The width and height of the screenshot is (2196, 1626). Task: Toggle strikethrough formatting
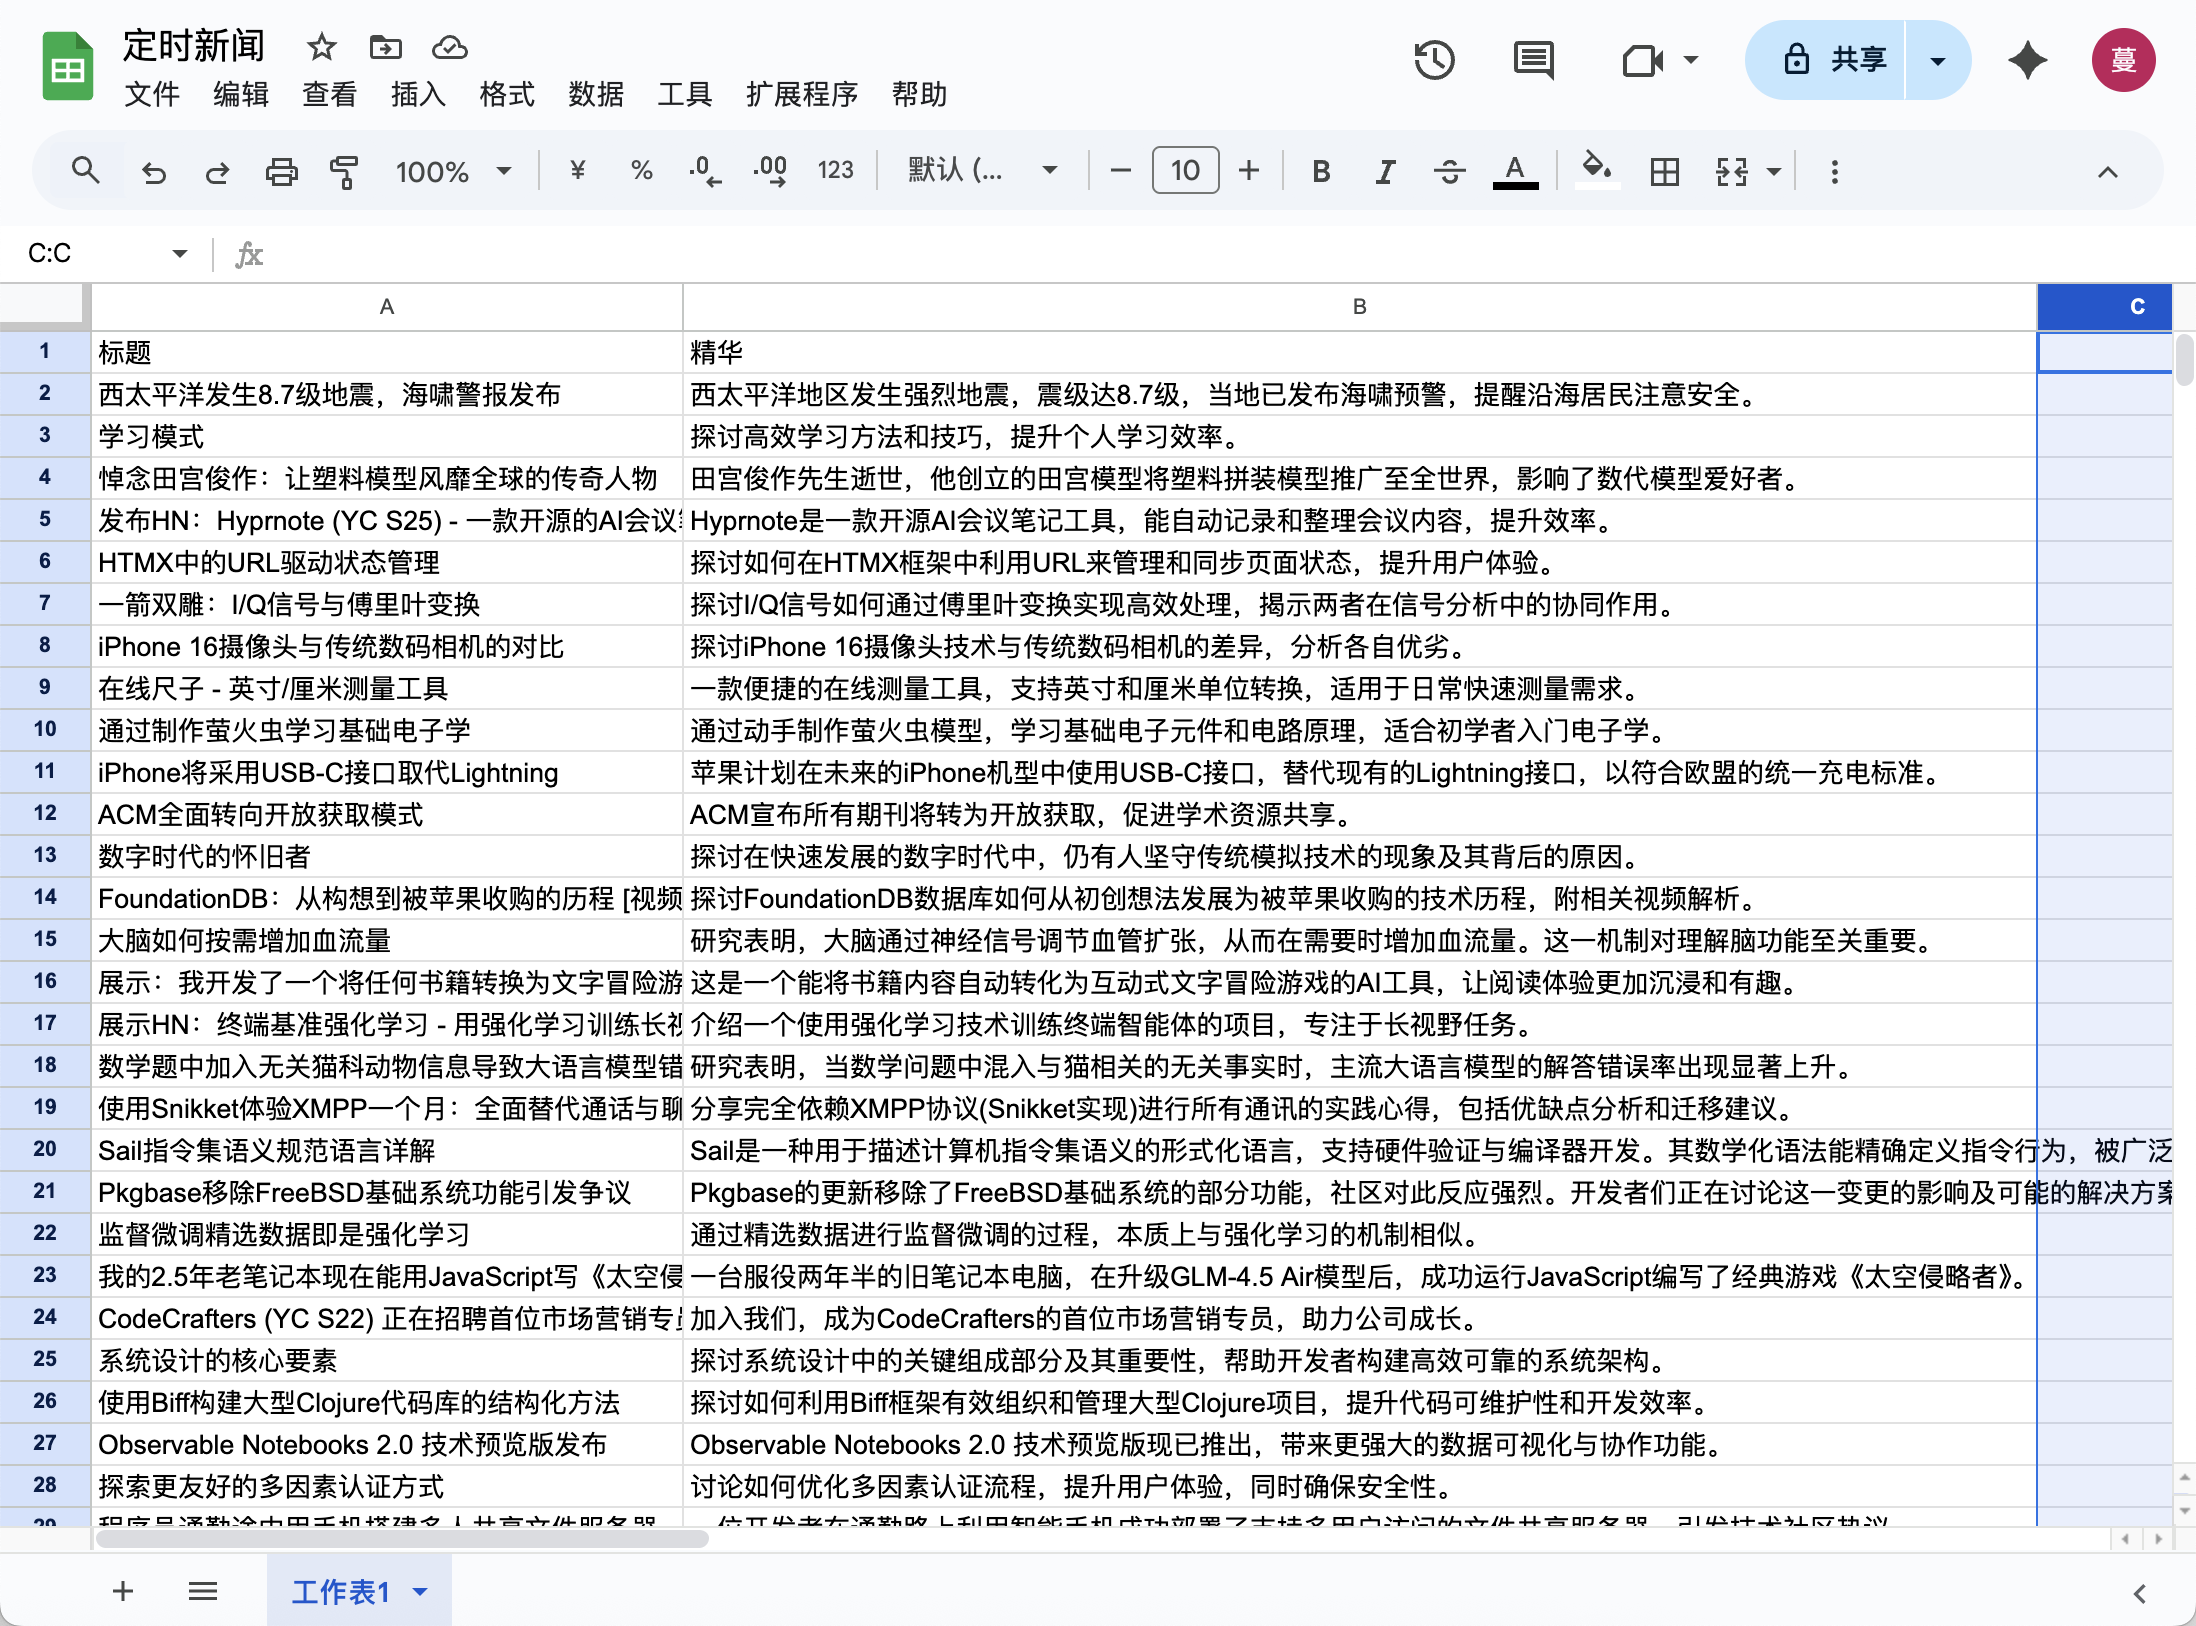[x=1449, y=171]
